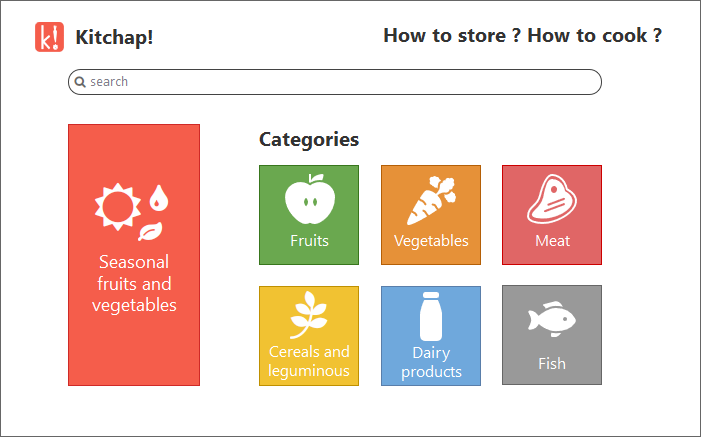Image resolution: width=701 pixels, height=437 pixels.
Task: Open Cereals and leguminous label
Action: coord(309,361)
